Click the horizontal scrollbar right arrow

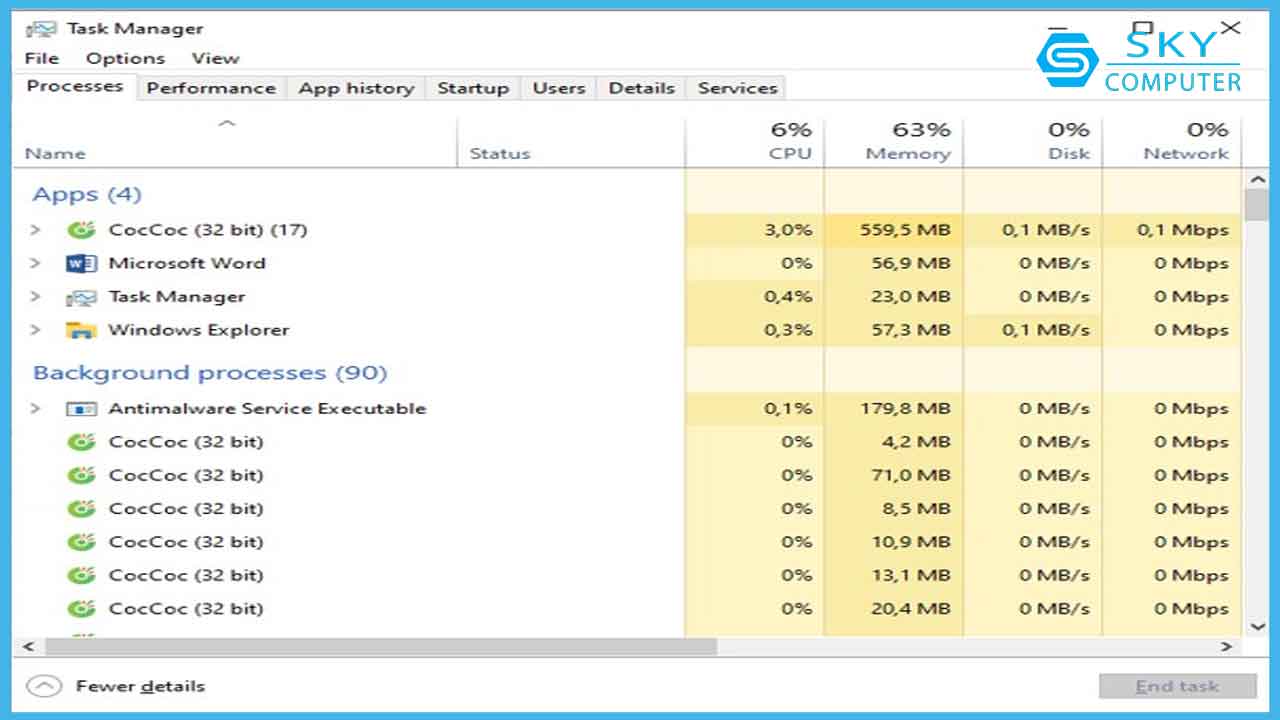[1227, 647]
